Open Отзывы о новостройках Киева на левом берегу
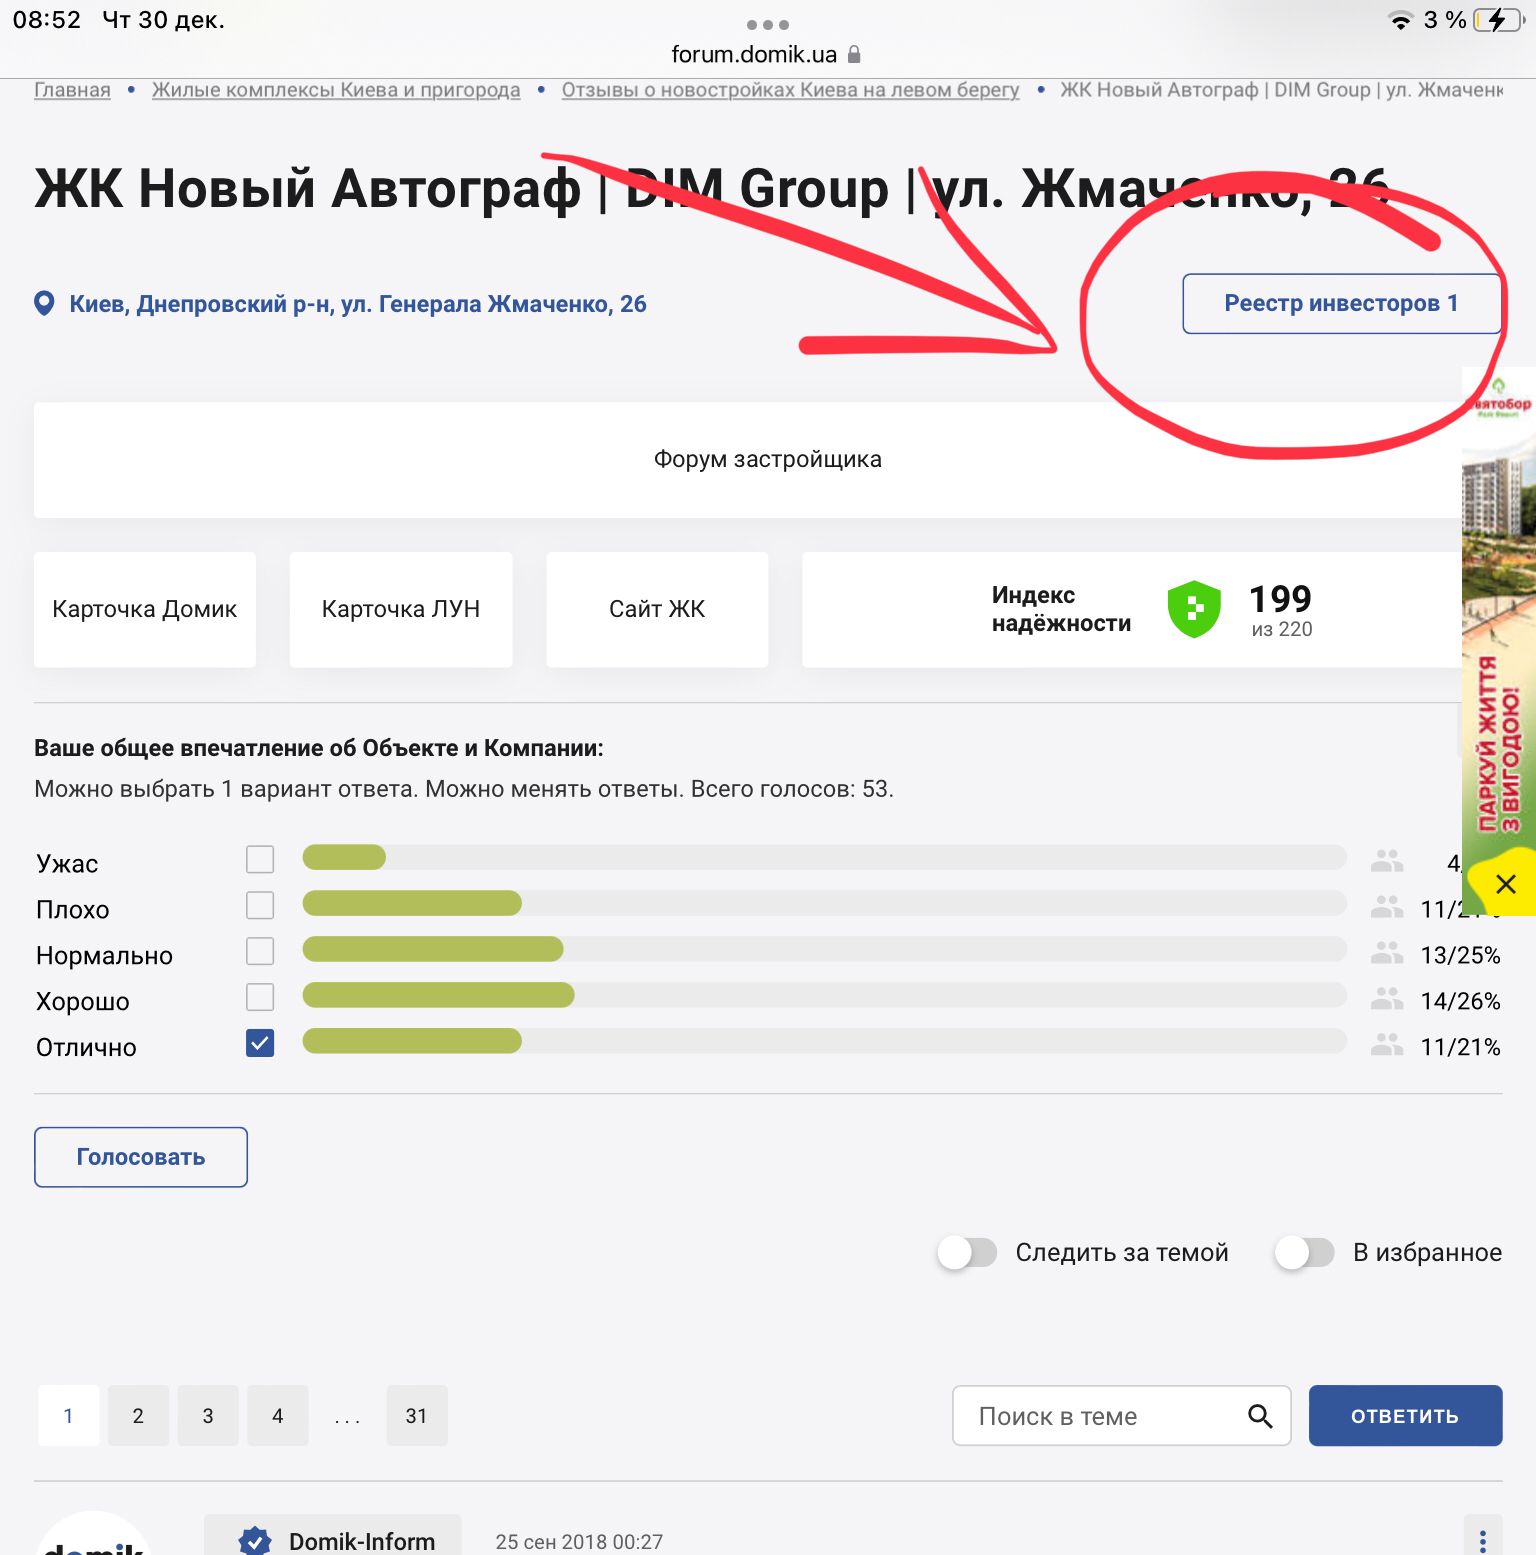 [x=790, y=90]
